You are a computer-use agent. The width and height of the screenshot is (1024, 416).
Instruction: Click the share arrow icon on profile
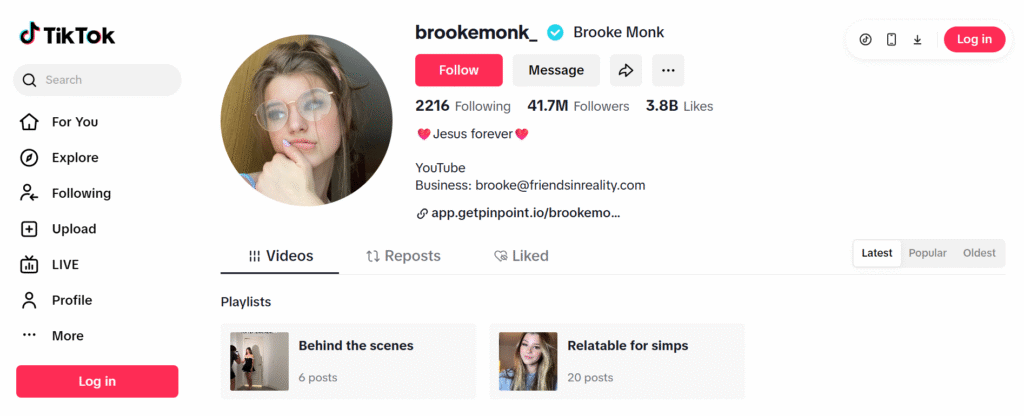(626, 70)
